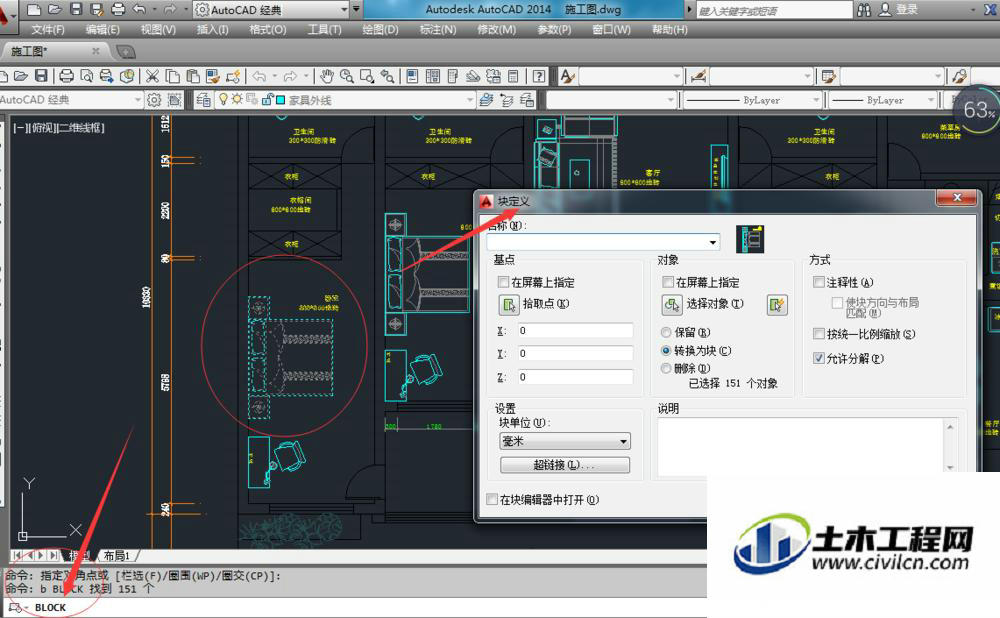This screenshot has width=1000, height=618.
Task: Open Text Style icon with letter A
Action: [x=567, y=77]
